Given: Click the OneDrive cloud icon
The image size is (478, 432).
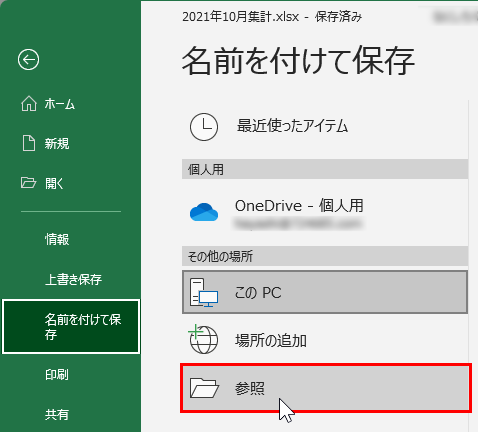Looking at the screenshot, I should tap(204, 212).
